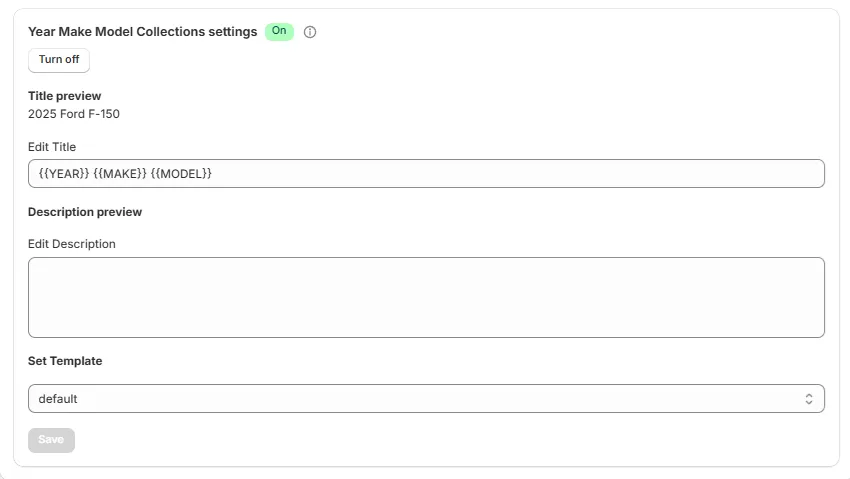850x479 pixels.
Task: Place cursor on the {{MODEL}} token
Action: point(181,174)
